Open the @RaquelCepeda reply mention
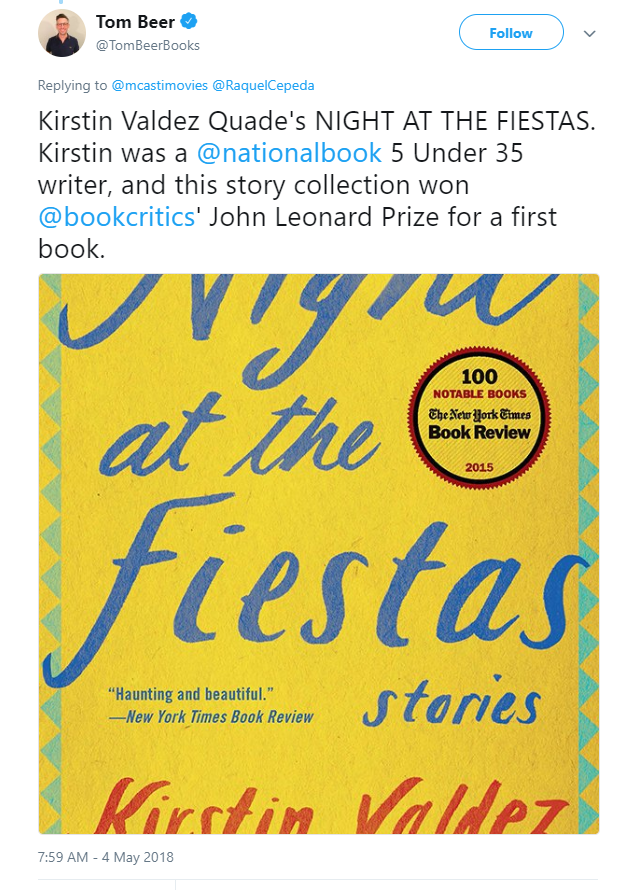The width and height of the screenshot is (637, 890). [x=263, y=85]
